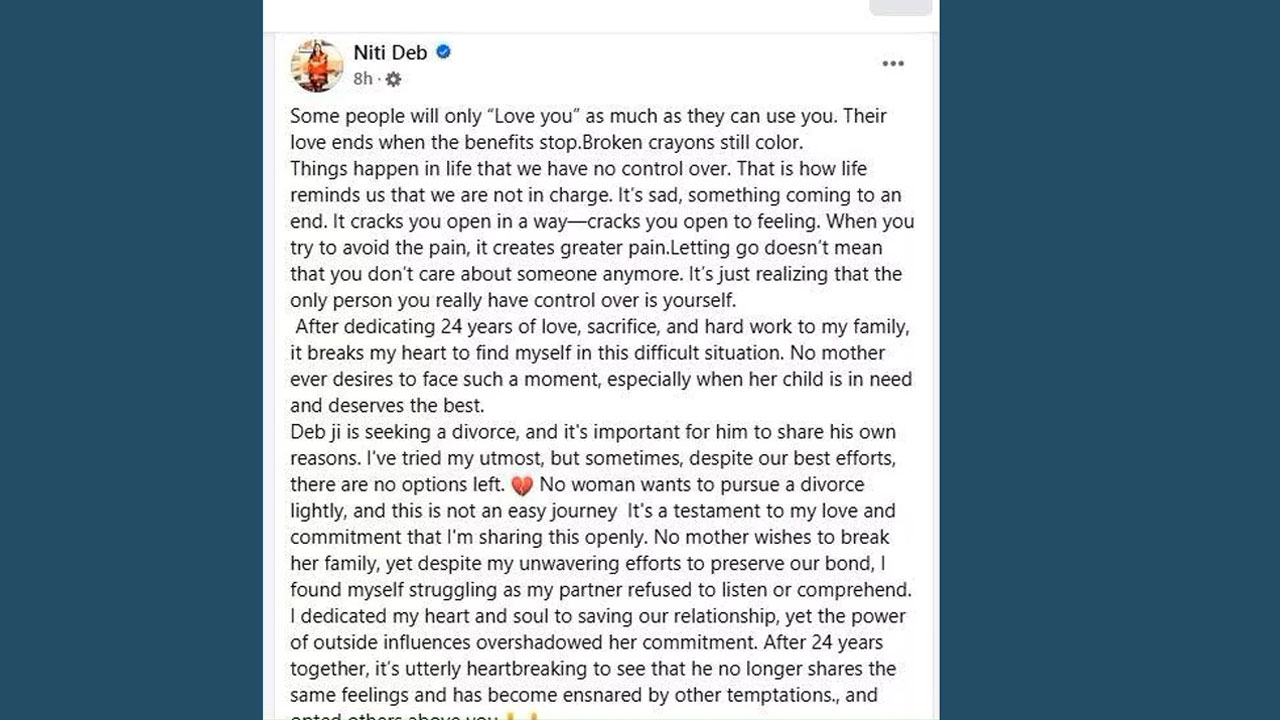The height and width of the screenshot is (720, 1280).
Task: Click the line starting "I dedicated my heart"
Action: (x=598, y=616)
